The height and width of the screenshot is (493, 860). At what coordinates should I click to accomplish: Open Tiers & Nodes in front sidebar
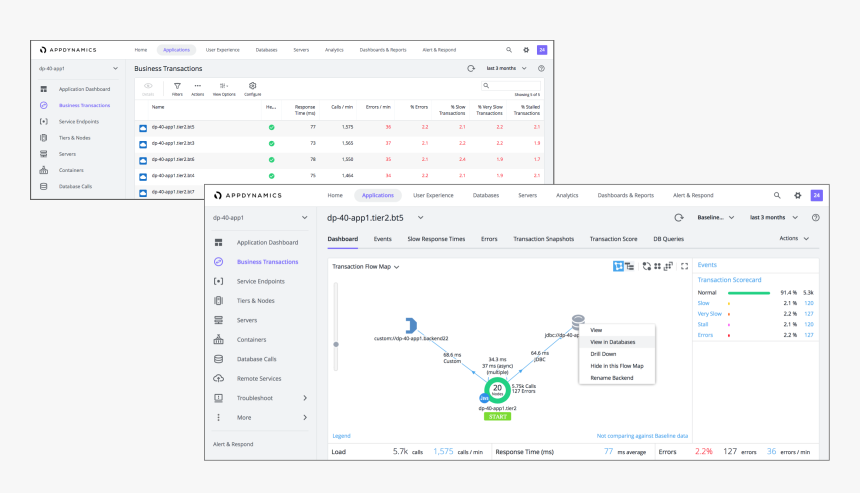coord(255,301)
